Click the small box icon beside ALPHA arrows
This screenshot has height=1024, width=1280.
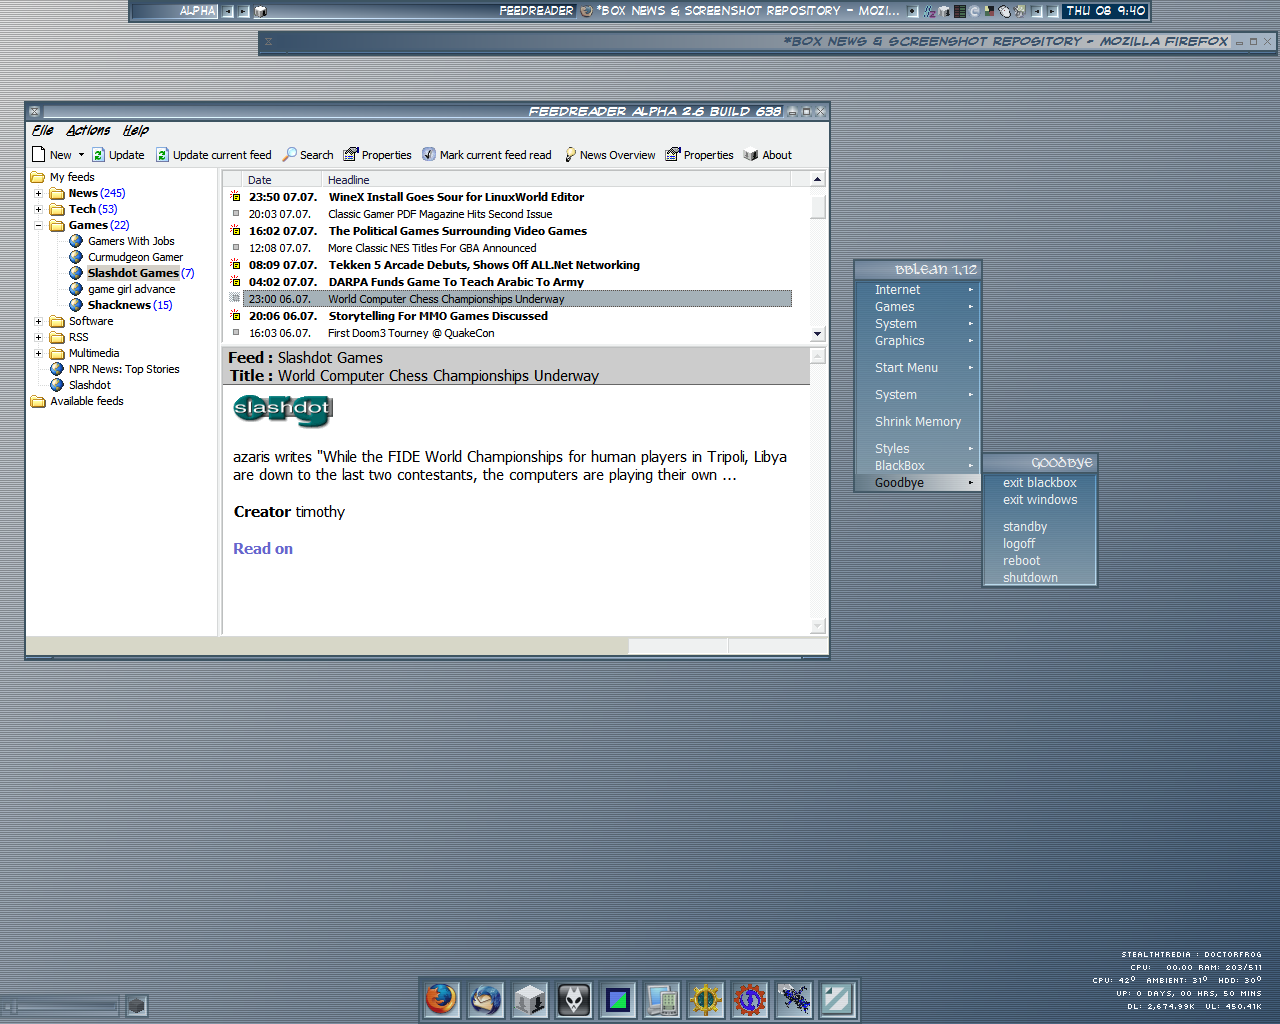pos(260,12)
